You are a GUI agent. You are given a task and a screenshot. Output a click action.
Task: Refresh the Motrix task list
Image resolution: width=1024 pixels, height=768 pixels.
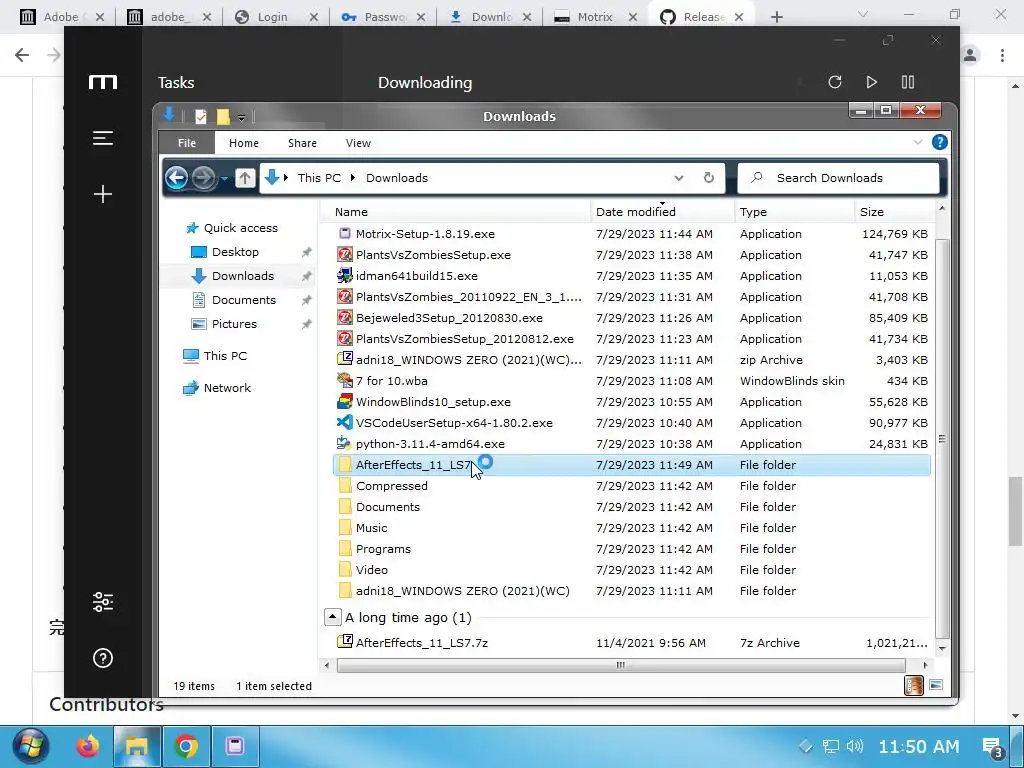(x=835, y=82)
